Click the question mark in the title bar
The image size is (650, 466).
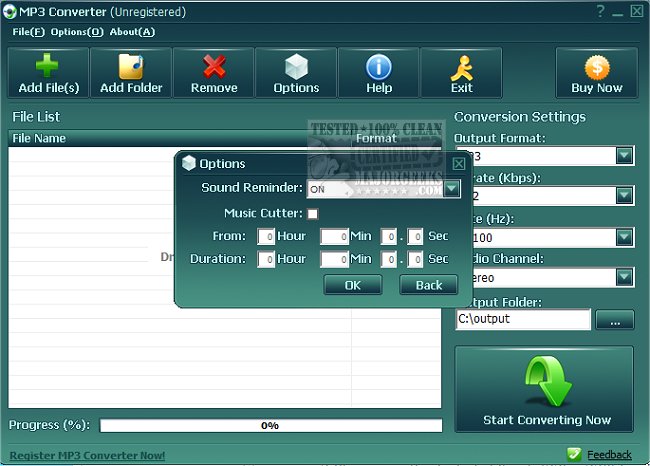(x=600, y=11)
